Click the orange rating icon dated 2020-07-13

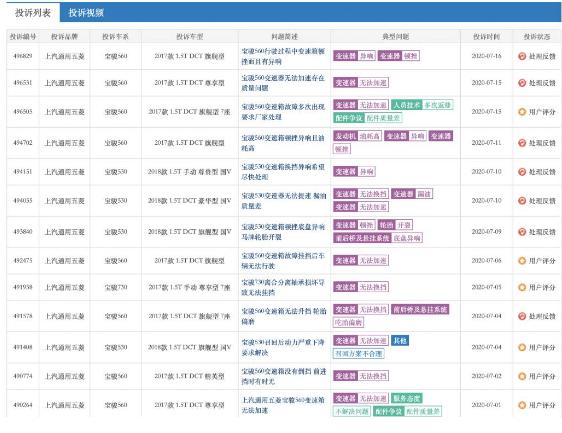pyautogui.click(x=522, y=112)
